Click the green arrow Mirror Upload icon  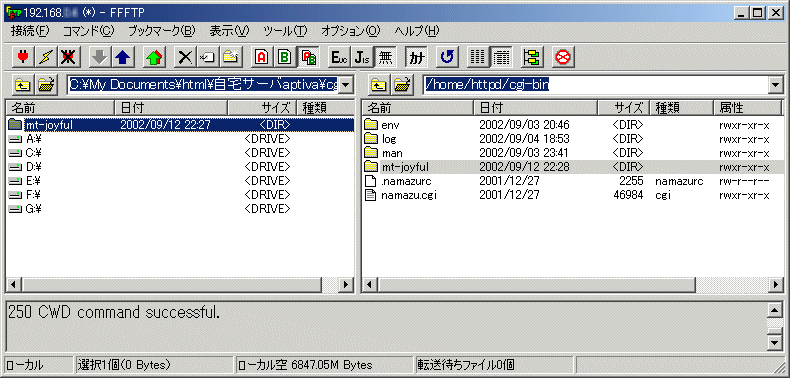tap(155, 57)
